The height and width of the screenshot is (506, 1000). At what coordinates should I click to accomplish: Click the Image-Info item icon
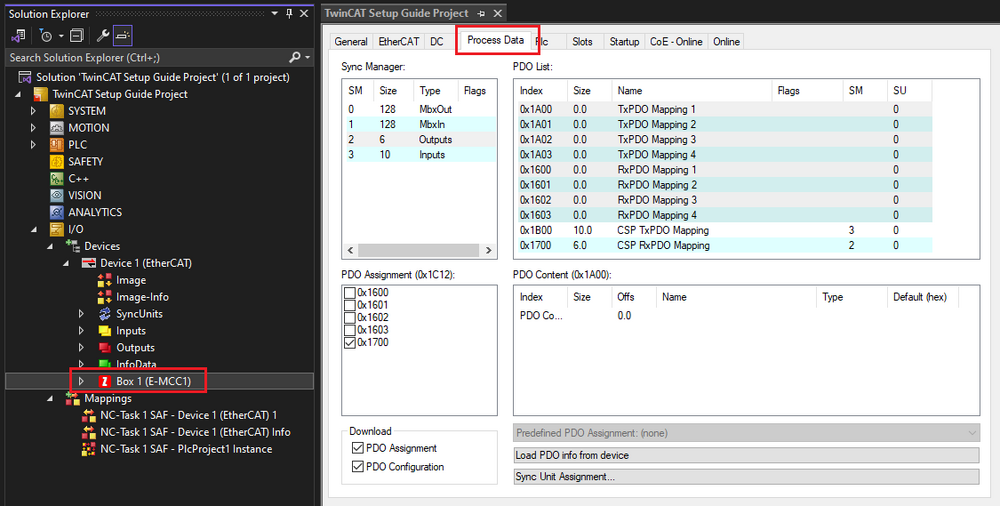coord(105,297)
